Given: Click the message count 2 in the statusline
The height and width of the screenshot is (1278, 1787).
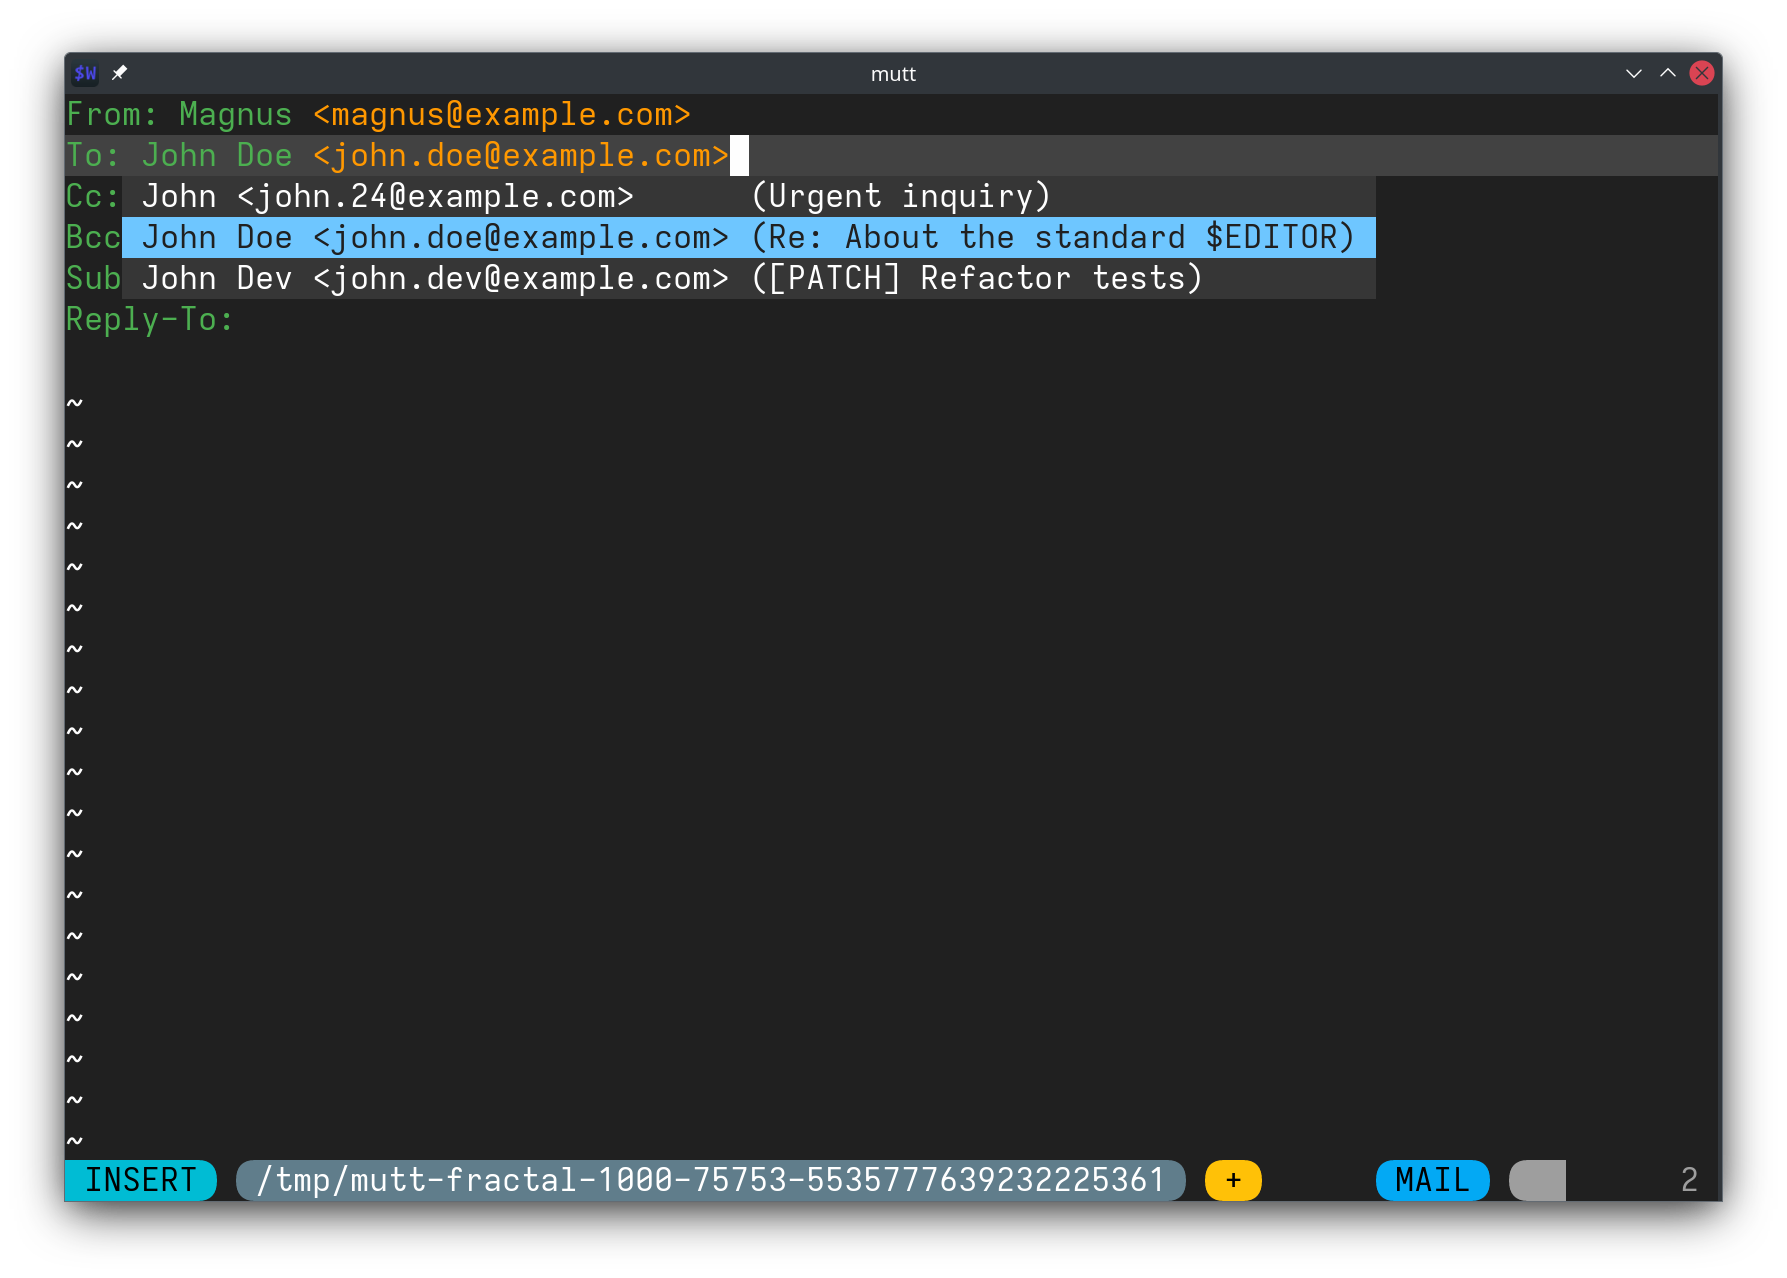Looking at the screenshot, I should (x=1690, y=1180).
